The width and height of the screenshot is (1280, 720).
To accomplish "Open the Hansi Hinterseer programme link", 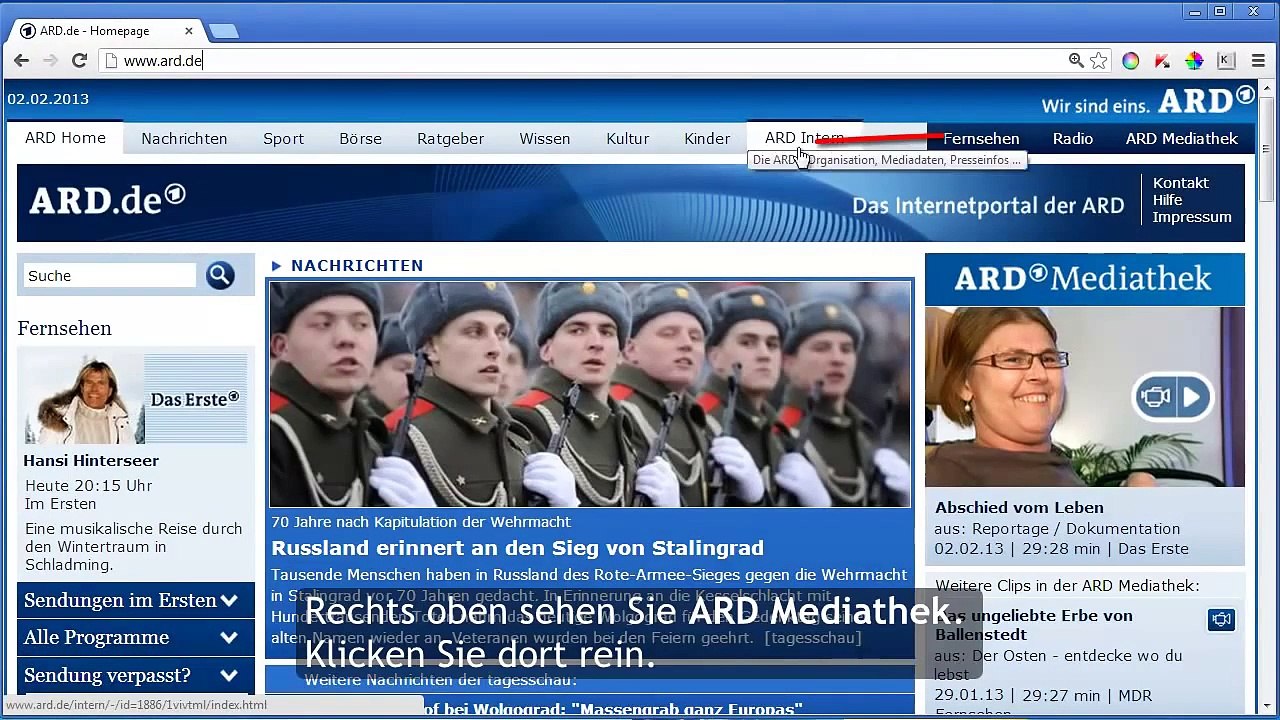I will click(91, 461).
